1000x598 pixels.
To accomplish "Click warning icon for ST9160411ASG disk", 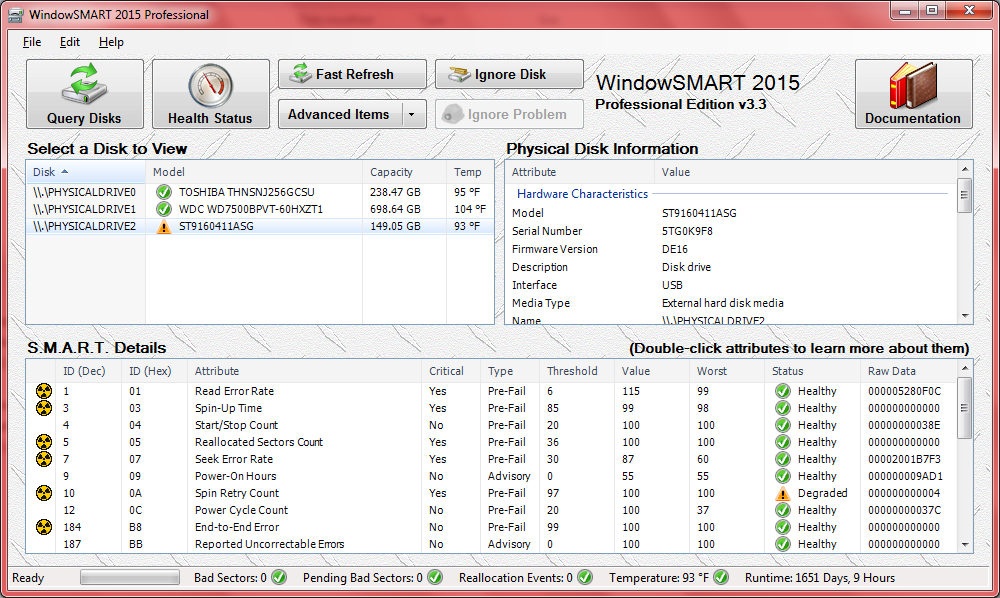I will point(164,227).
